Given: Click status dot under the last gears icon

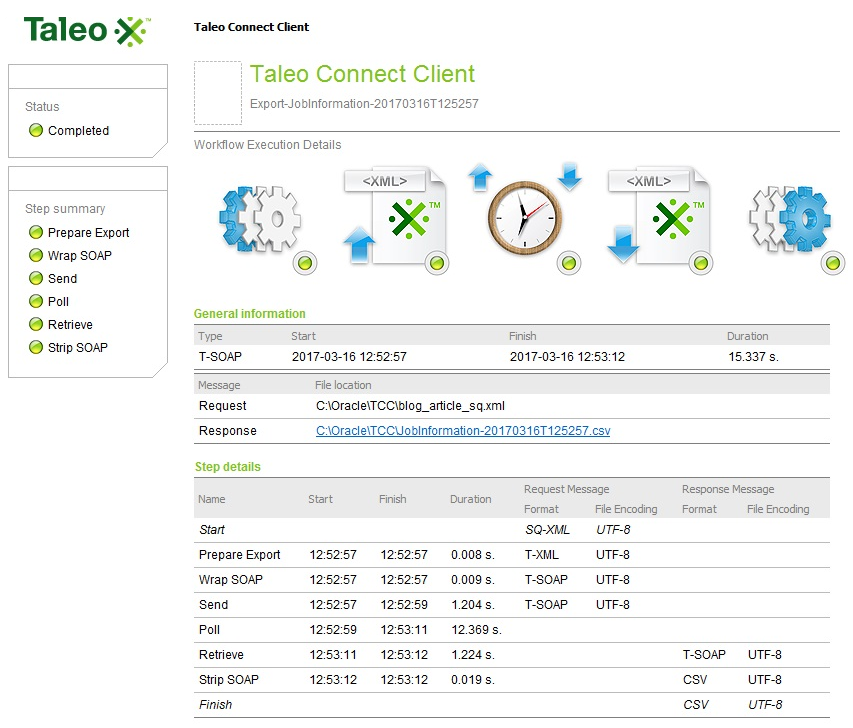Looking at the screenshot, I should point(833,264).
